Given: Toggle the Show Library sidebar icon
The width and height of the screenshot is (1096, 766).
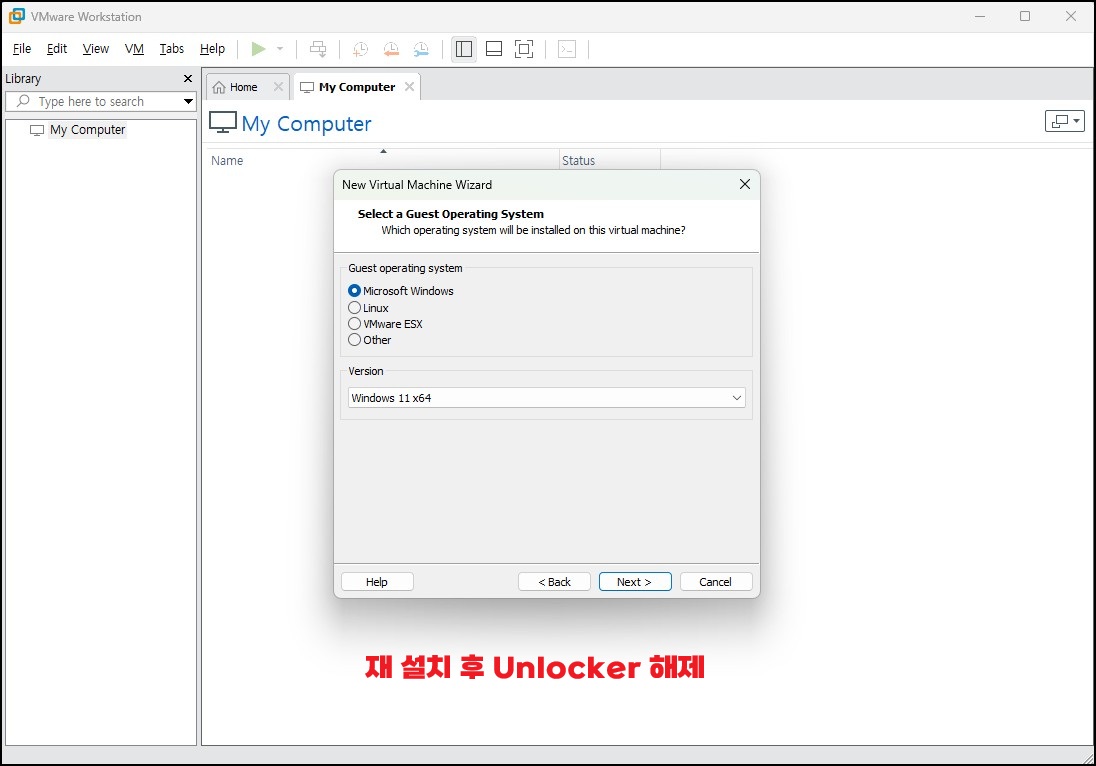Looking at the screenshot, I should 464,49.
